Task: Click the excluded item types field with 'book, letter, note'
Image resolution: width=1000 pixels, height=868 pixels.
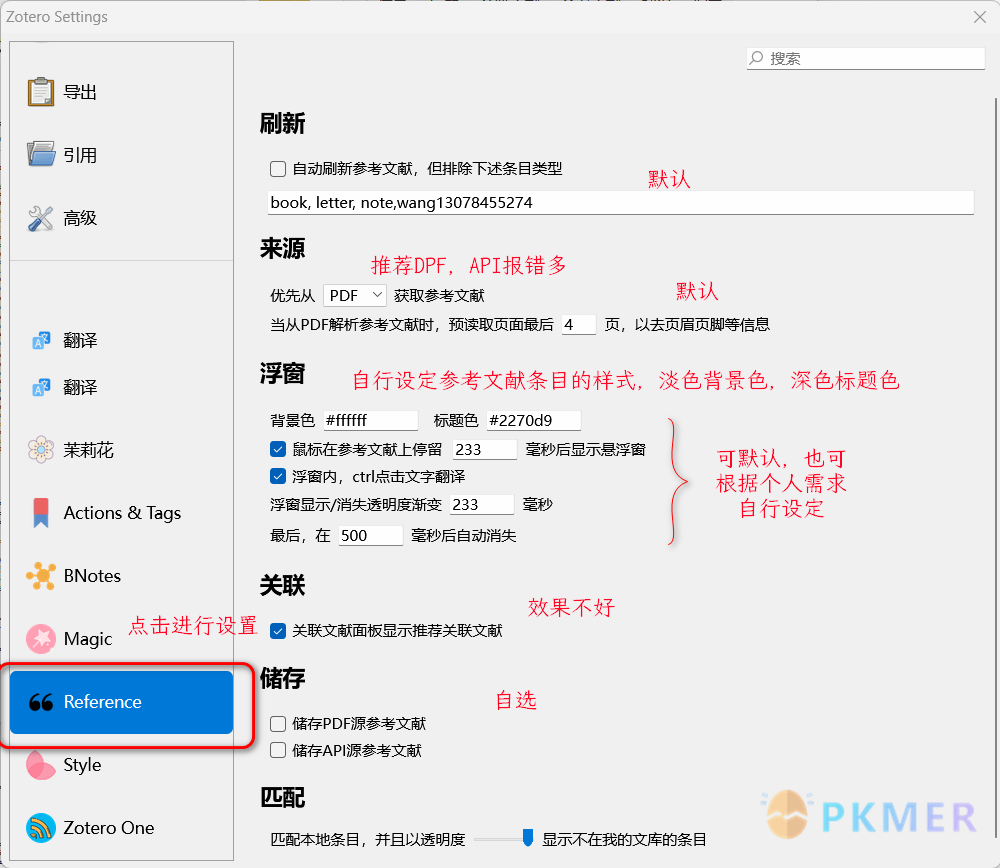Action: [621, 203]
